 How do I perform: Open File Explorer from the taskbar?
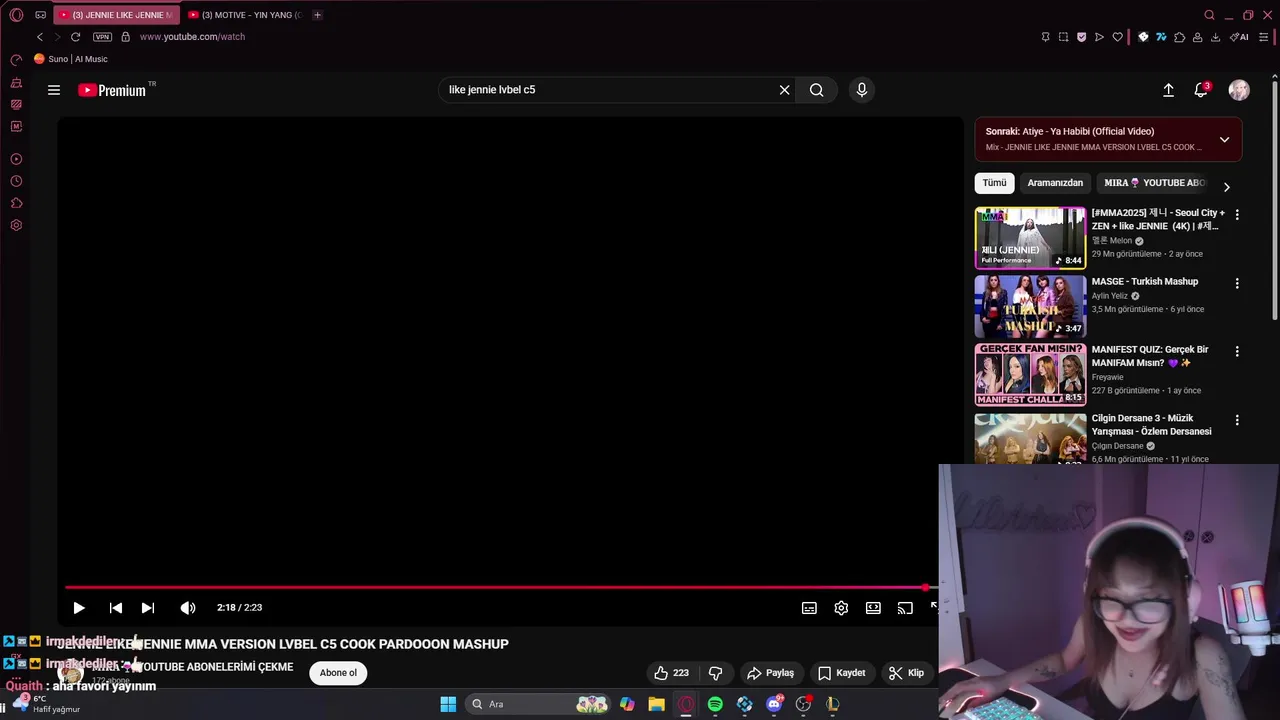tap(656, 704)
